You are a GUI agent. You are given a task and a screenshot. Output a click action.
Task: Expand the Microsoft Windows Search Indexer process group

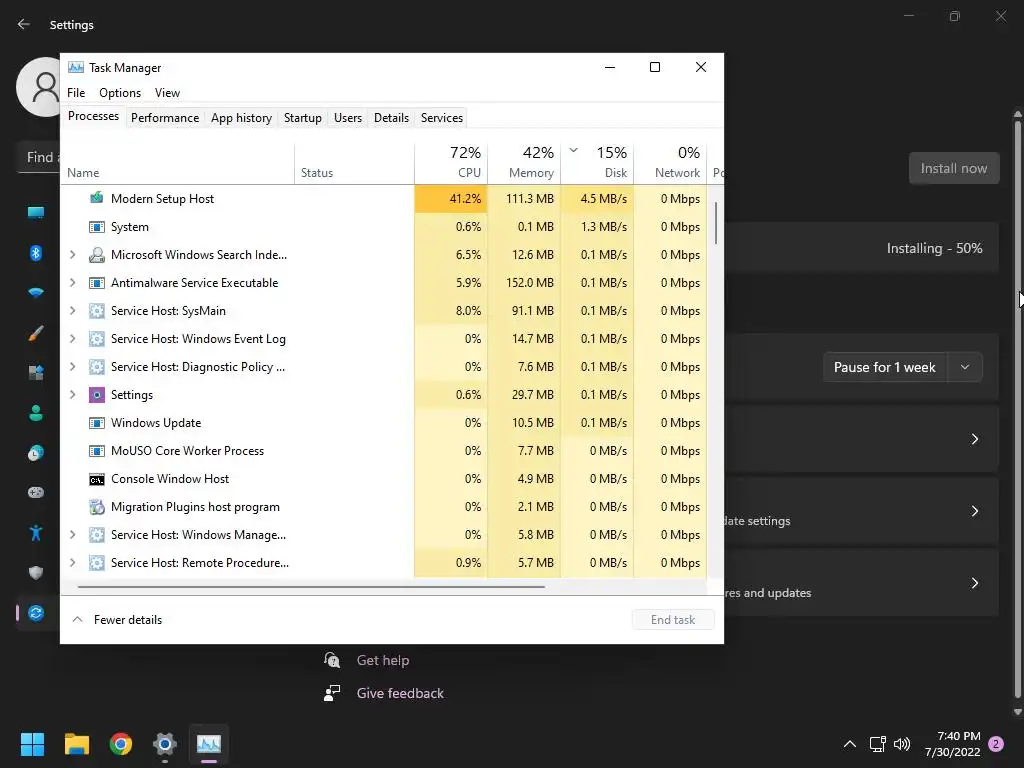pos(72,255)
